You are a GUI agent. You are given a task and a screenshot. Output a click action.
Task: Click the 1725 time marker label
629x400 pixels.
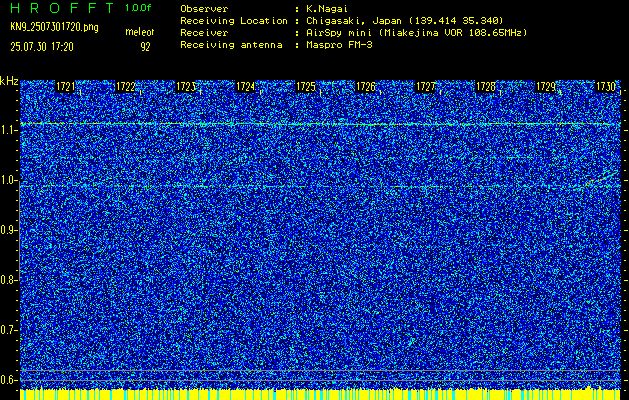pos(306,87)
